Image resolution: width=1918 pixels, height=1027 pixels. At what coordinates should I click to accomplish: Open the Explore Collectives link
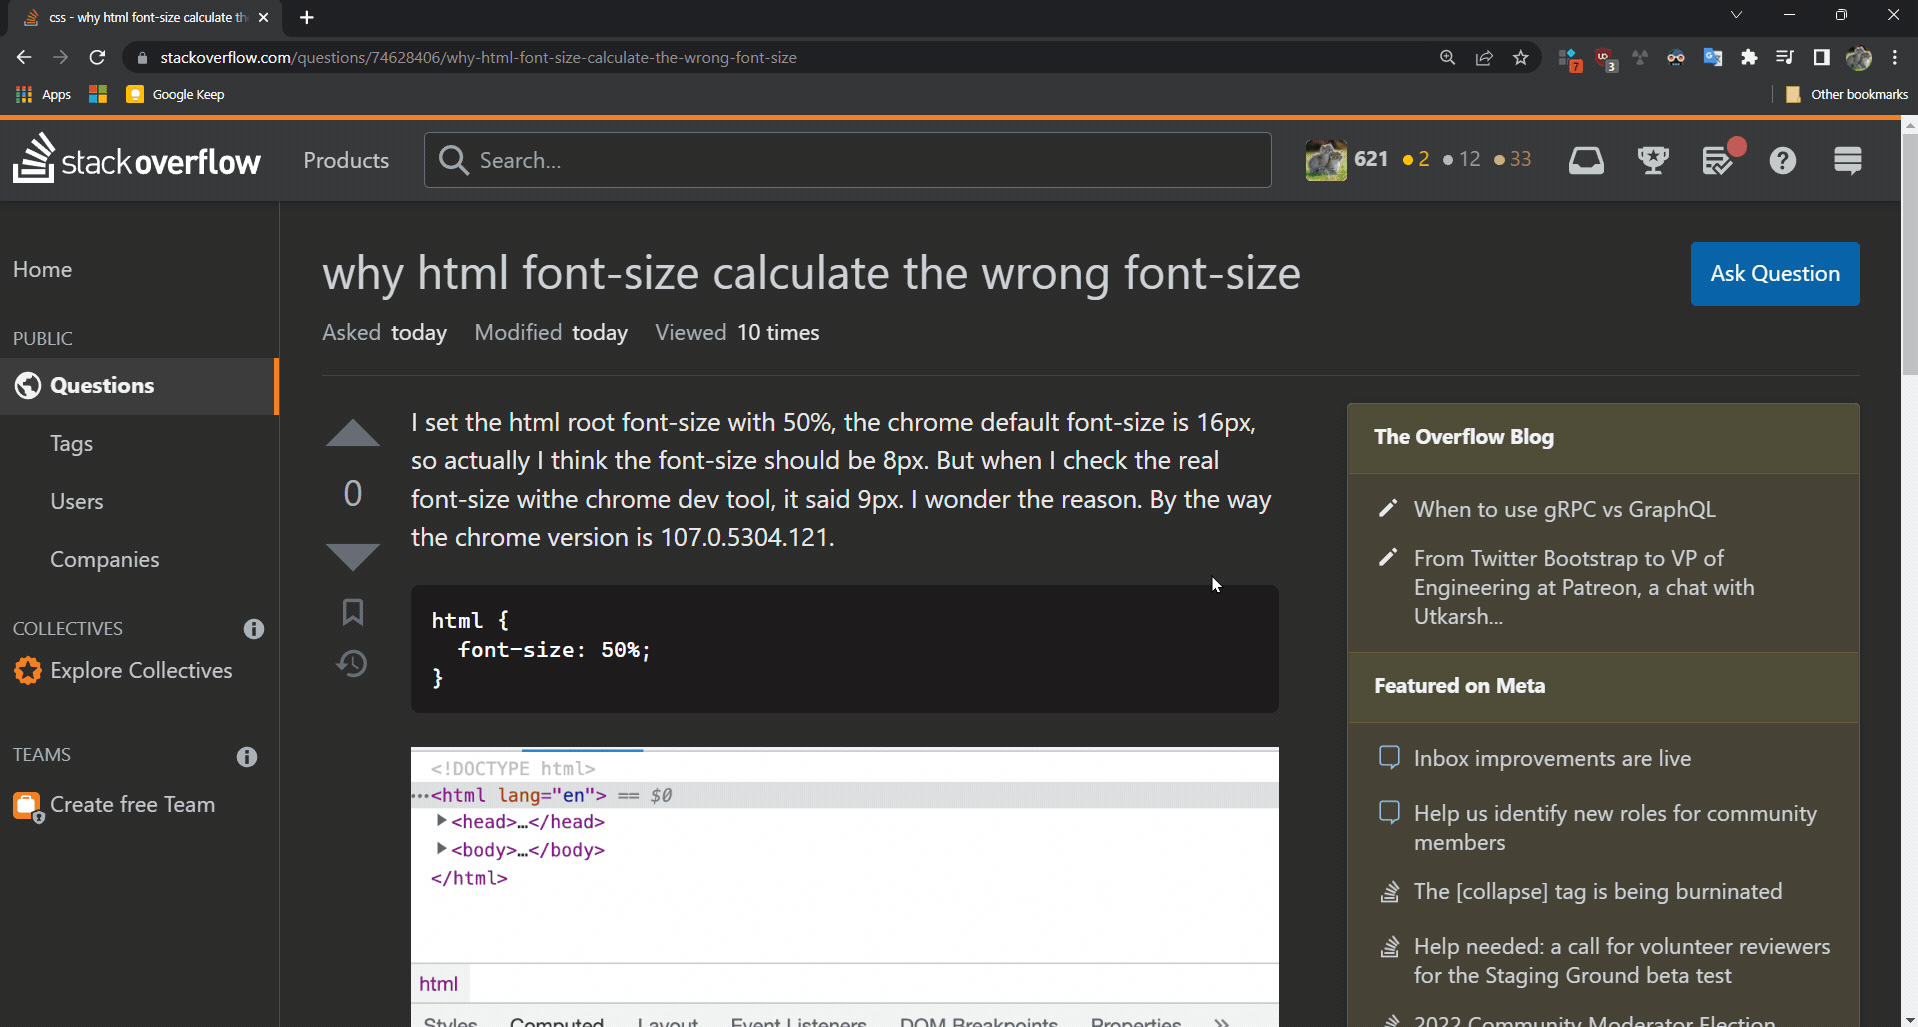pyautogui.click(x=141, y=670)
